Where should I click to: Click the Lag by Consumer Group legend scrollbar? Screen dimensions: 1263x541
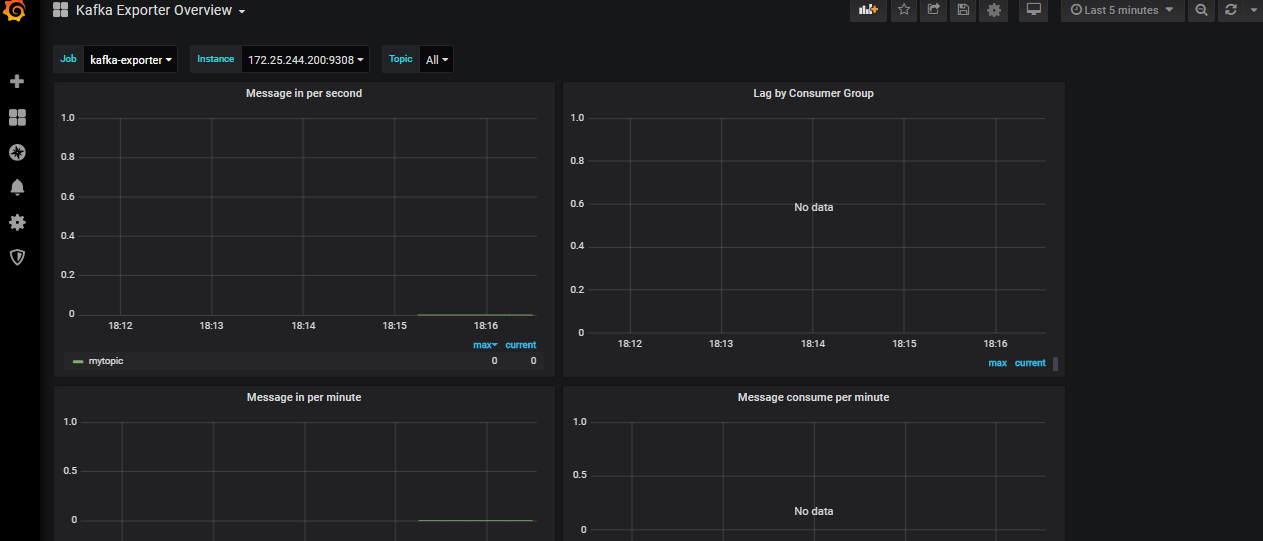(1055, 364)
